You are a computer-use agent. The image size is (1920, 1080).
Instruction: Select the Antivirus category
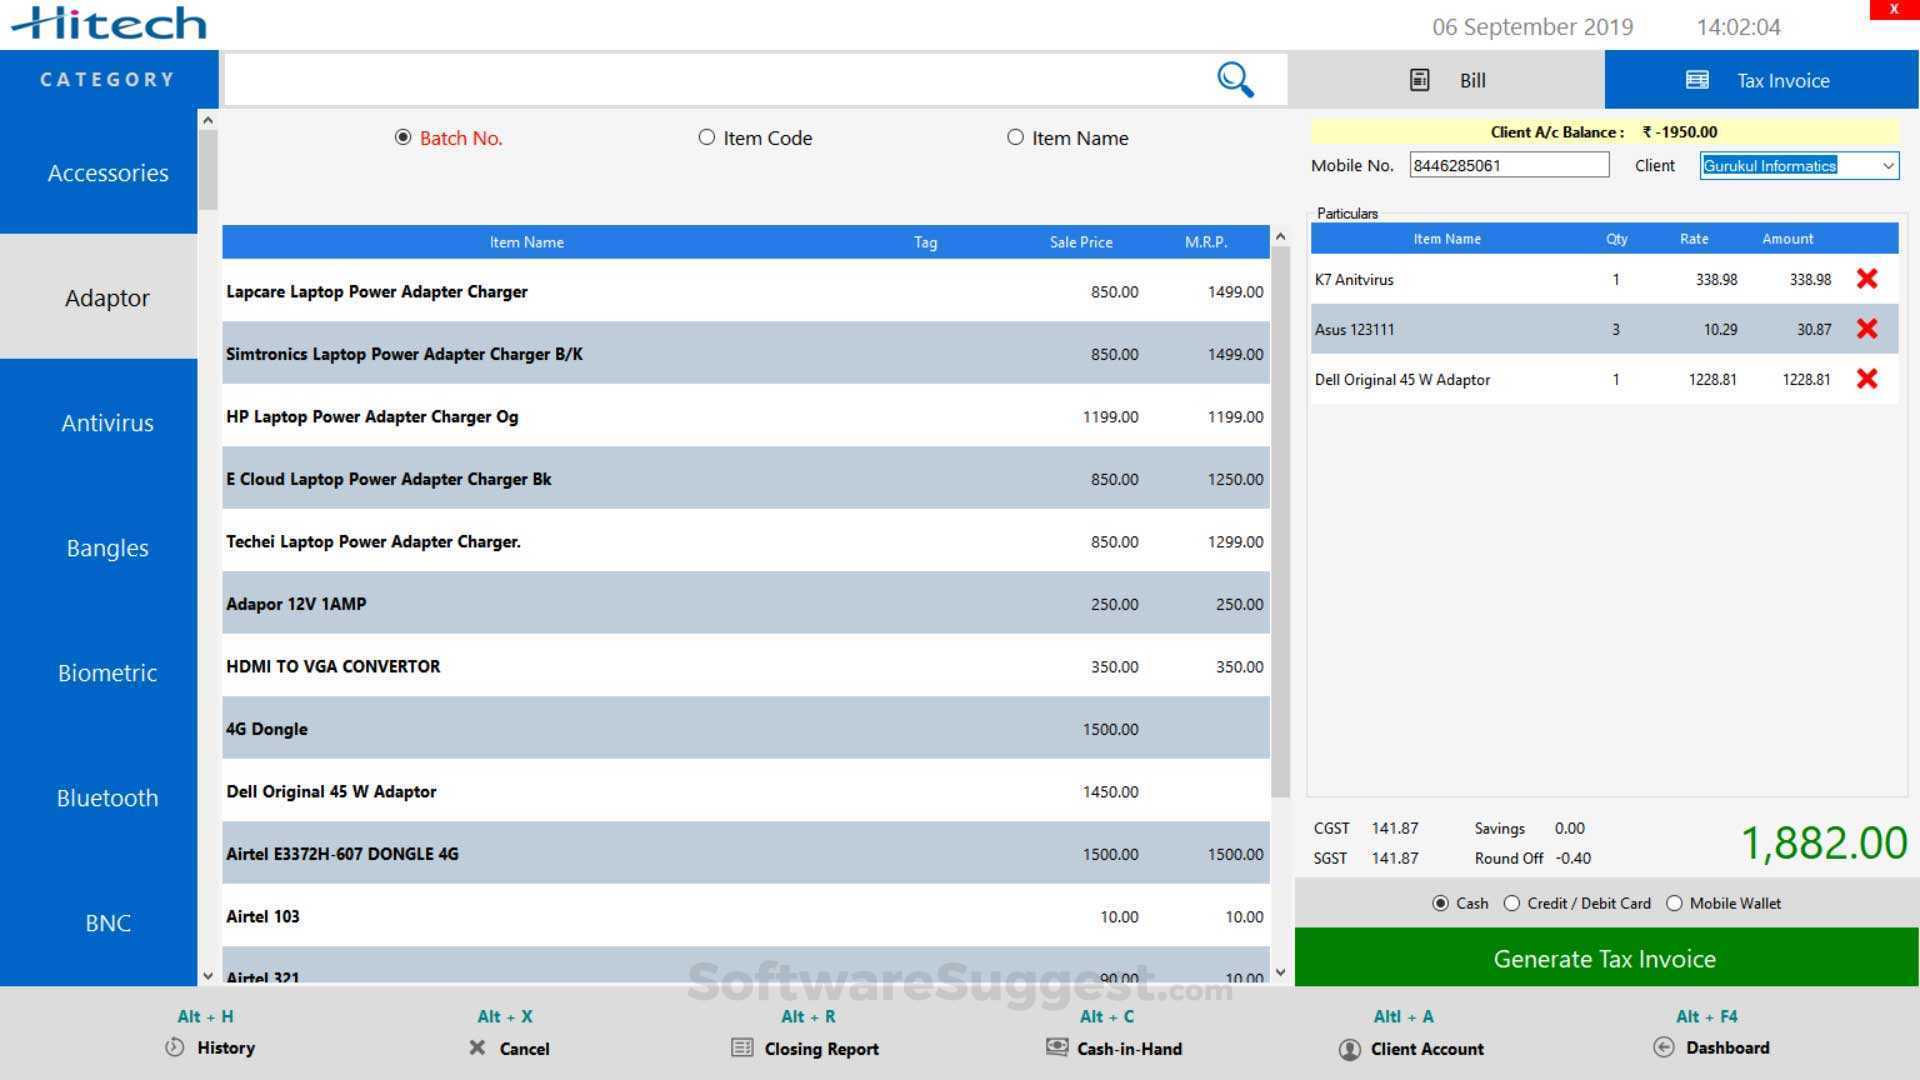pos(107,422)
